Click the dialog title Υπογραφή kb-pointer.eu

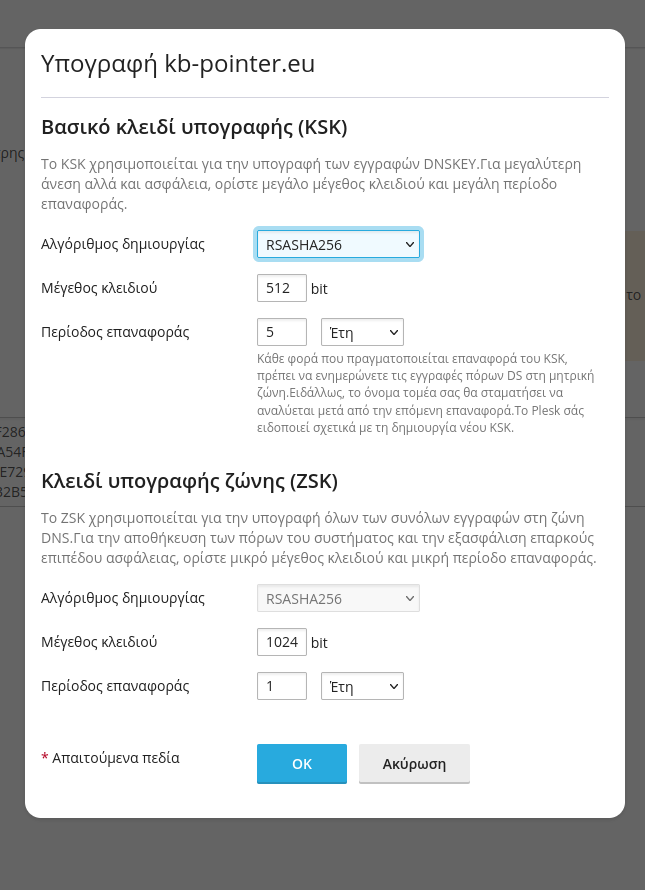tap(178, 64)
